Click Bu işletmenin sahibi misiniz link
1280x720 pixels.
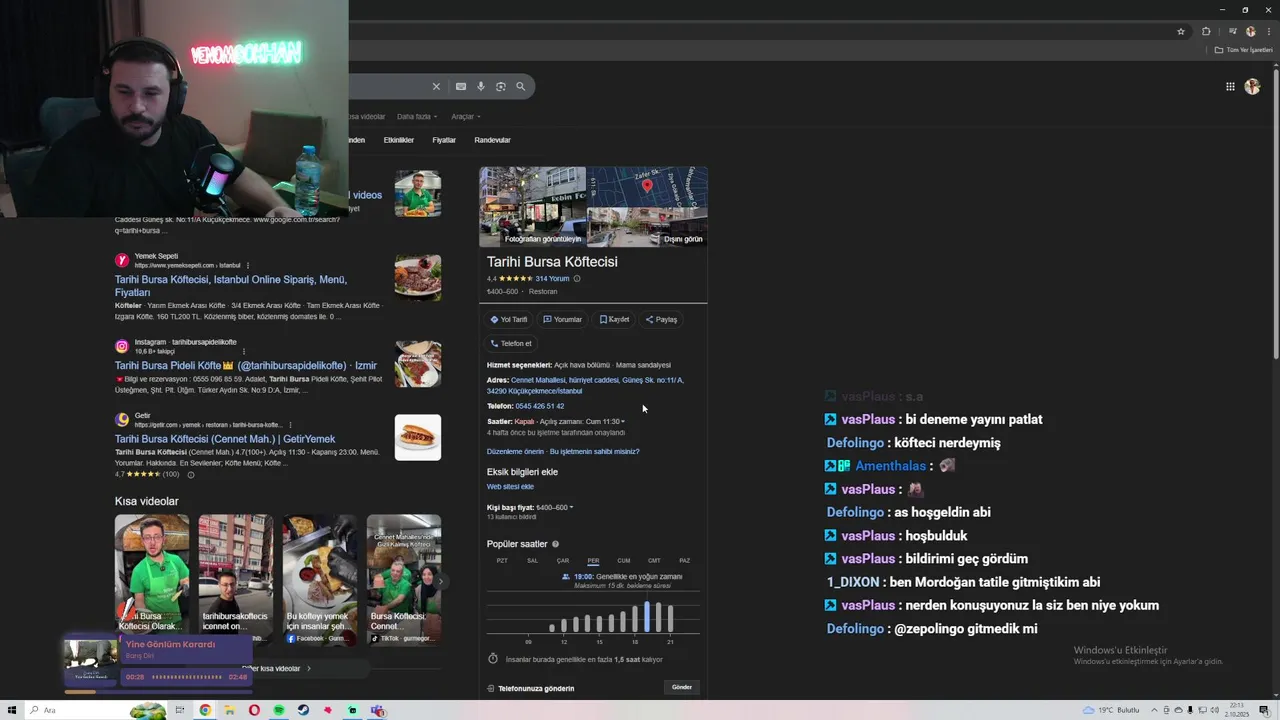pyautogui.click(x=594, y=452)
